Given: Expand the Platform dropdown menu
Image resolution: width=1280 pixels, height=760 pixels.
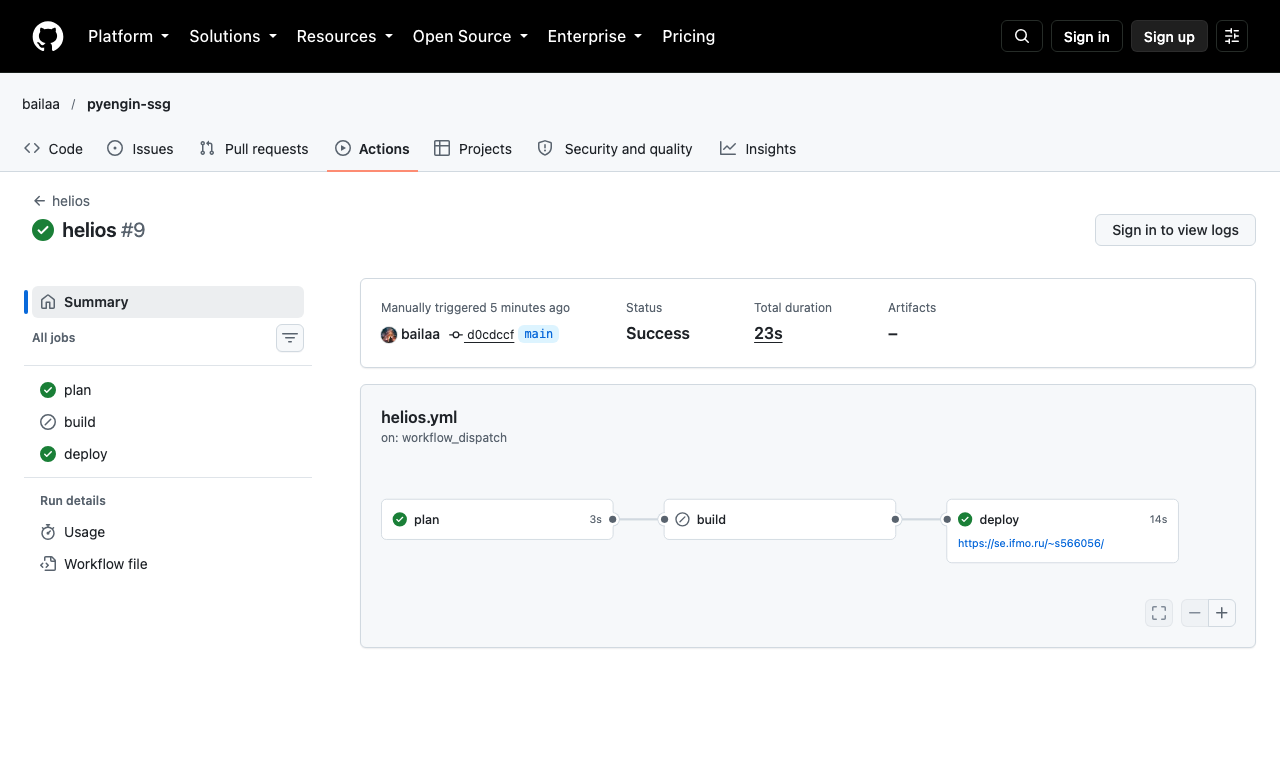Looking at the screenshot, I should [129, 36].
